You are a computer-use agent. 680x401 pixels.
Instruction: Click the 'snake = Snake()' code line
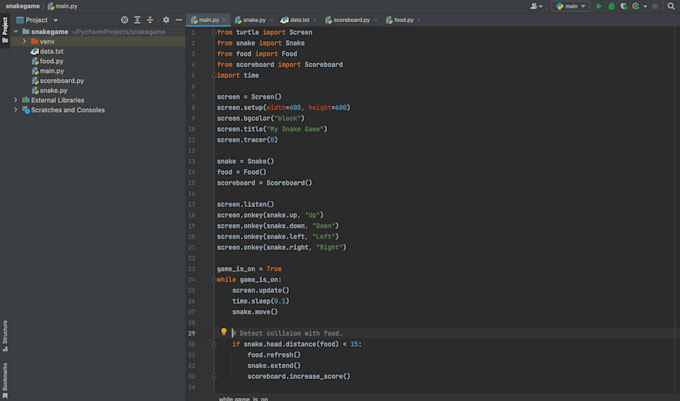coord(245,161)
